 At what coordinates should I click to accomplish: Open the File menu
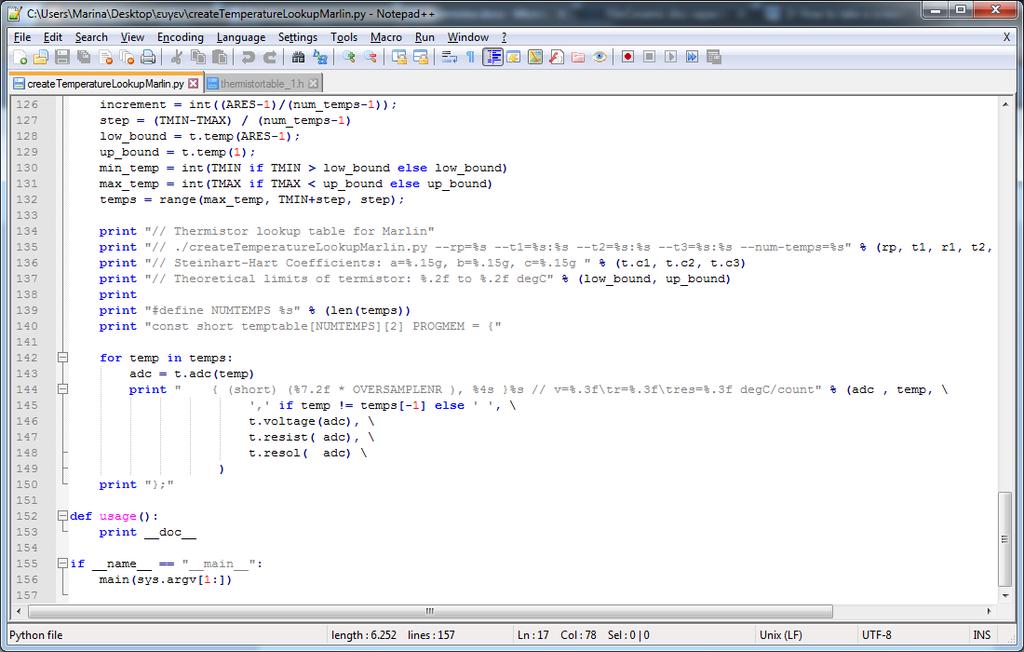click(x=22, y=37)
